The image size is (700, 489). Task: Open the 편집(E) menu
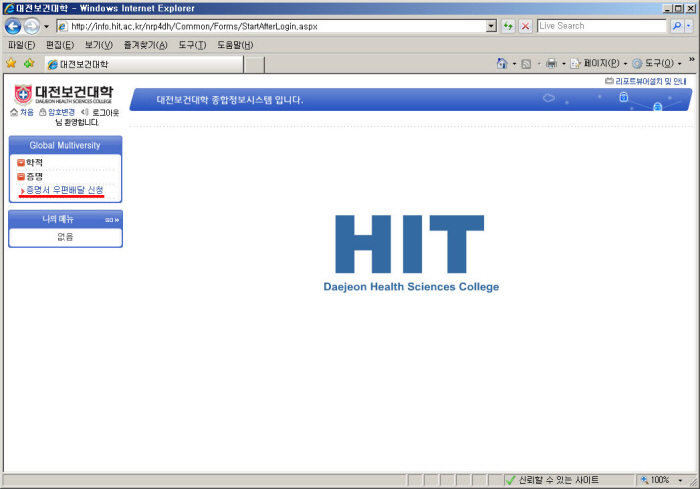[x=60, y=45]
